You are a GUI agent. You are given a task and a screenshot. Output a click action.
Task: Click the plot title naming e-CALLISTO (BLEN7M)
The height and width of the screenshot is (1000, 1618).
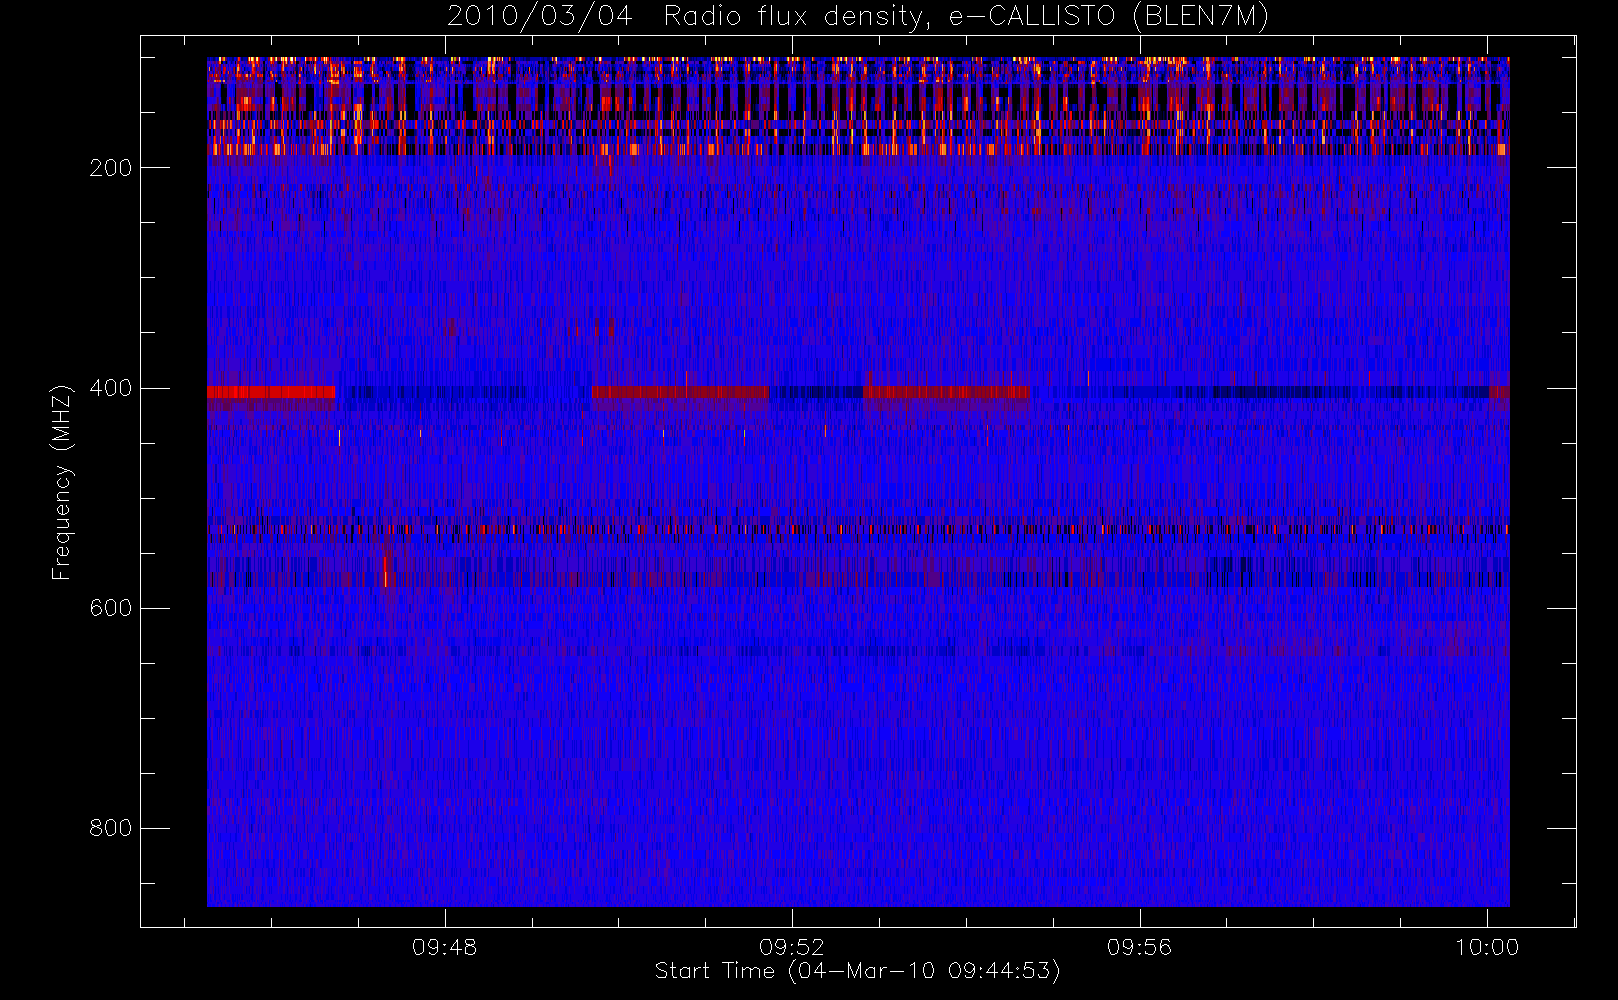(857, 16)
